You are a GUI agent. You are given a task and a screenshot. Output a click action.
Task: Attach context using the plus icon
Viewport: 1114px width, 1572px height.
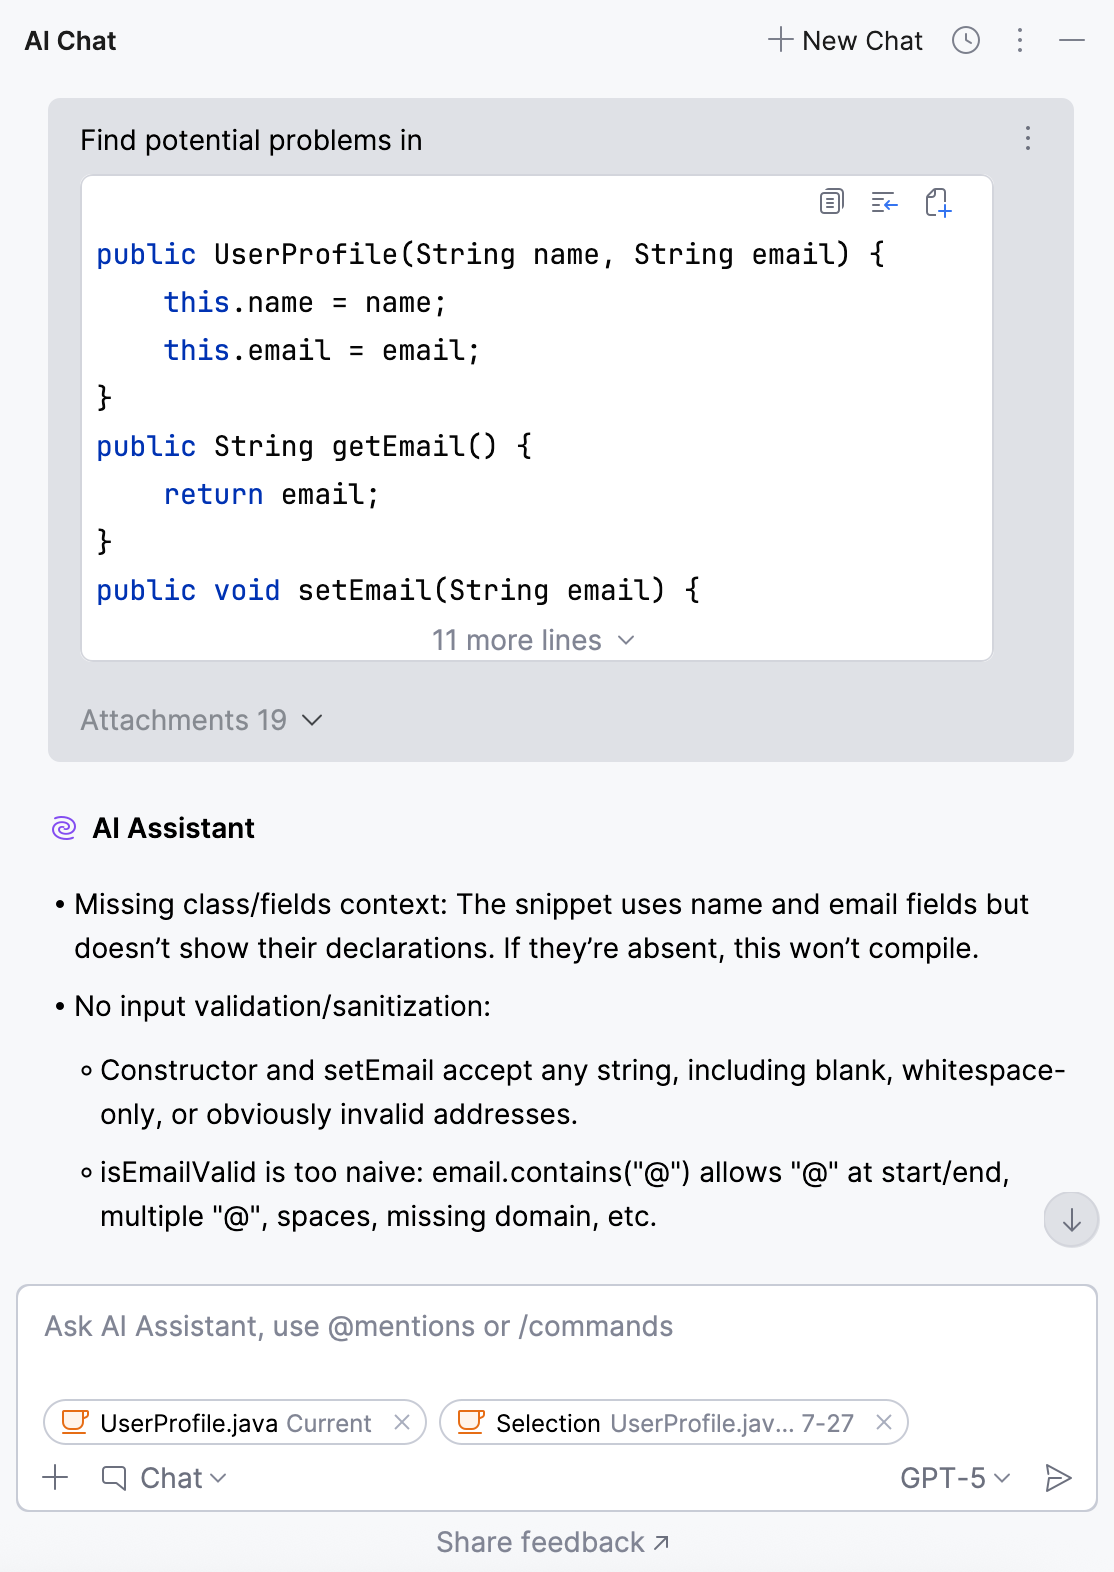click(x=54, y=1476)
